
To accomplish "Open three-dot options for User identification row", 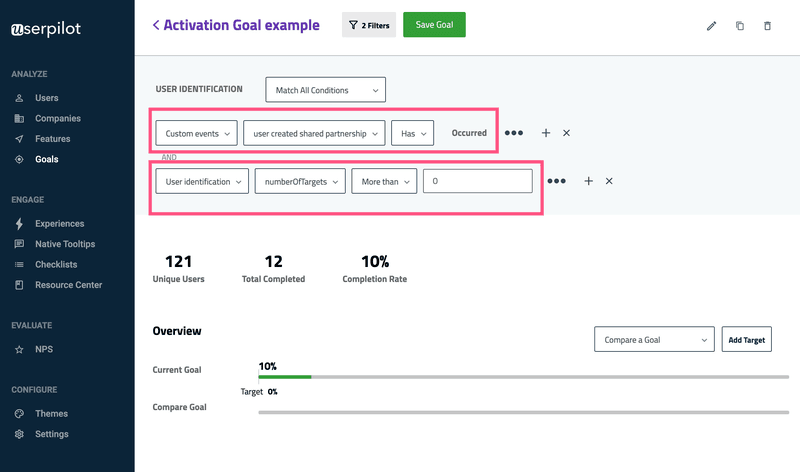I will pyautogui.click(x=557, y=181).
